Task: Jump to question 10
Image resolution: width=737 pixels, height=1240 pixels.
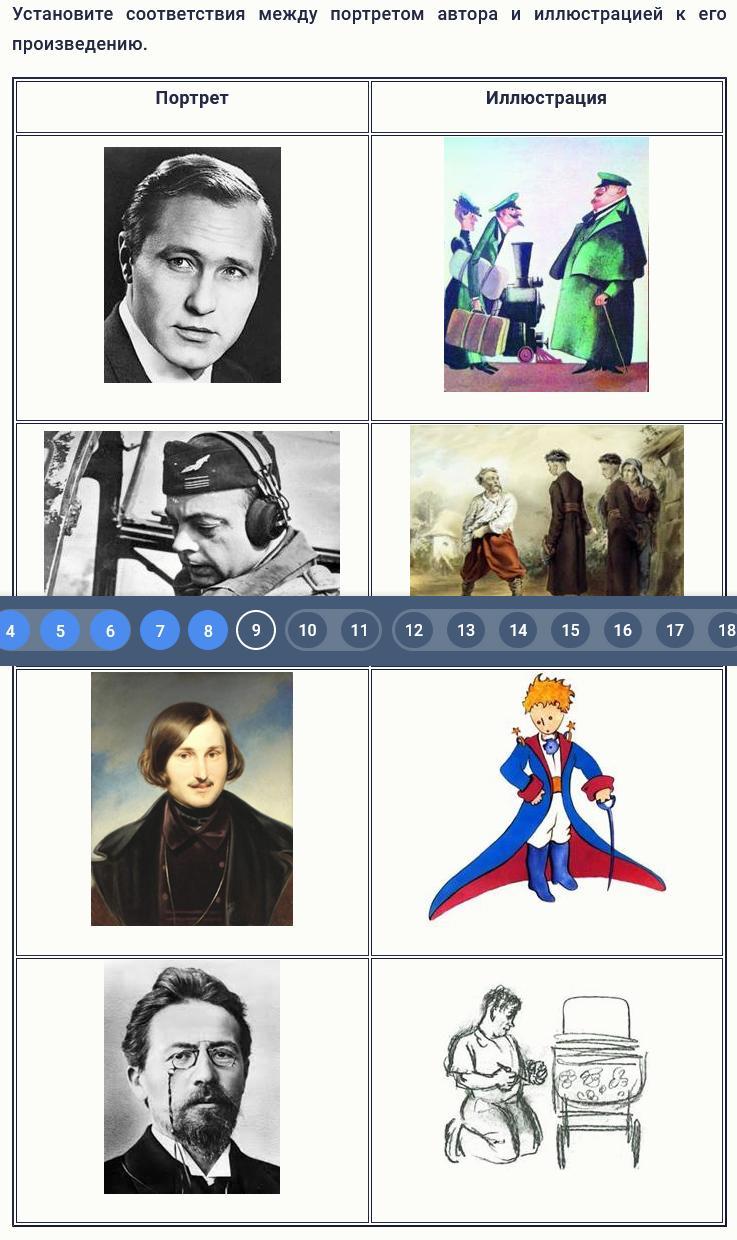Action: [x=307, y=630]
